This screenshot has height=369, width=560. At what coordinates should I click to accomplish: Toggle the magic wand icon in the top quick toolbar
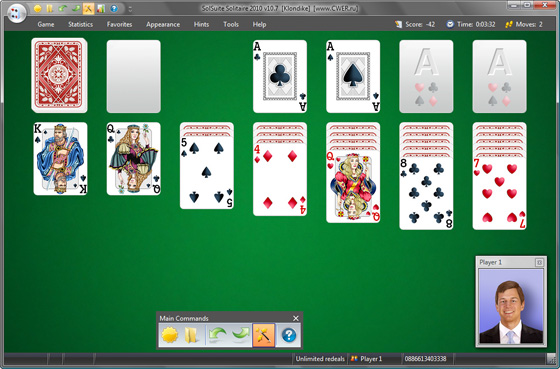(88, 9)
